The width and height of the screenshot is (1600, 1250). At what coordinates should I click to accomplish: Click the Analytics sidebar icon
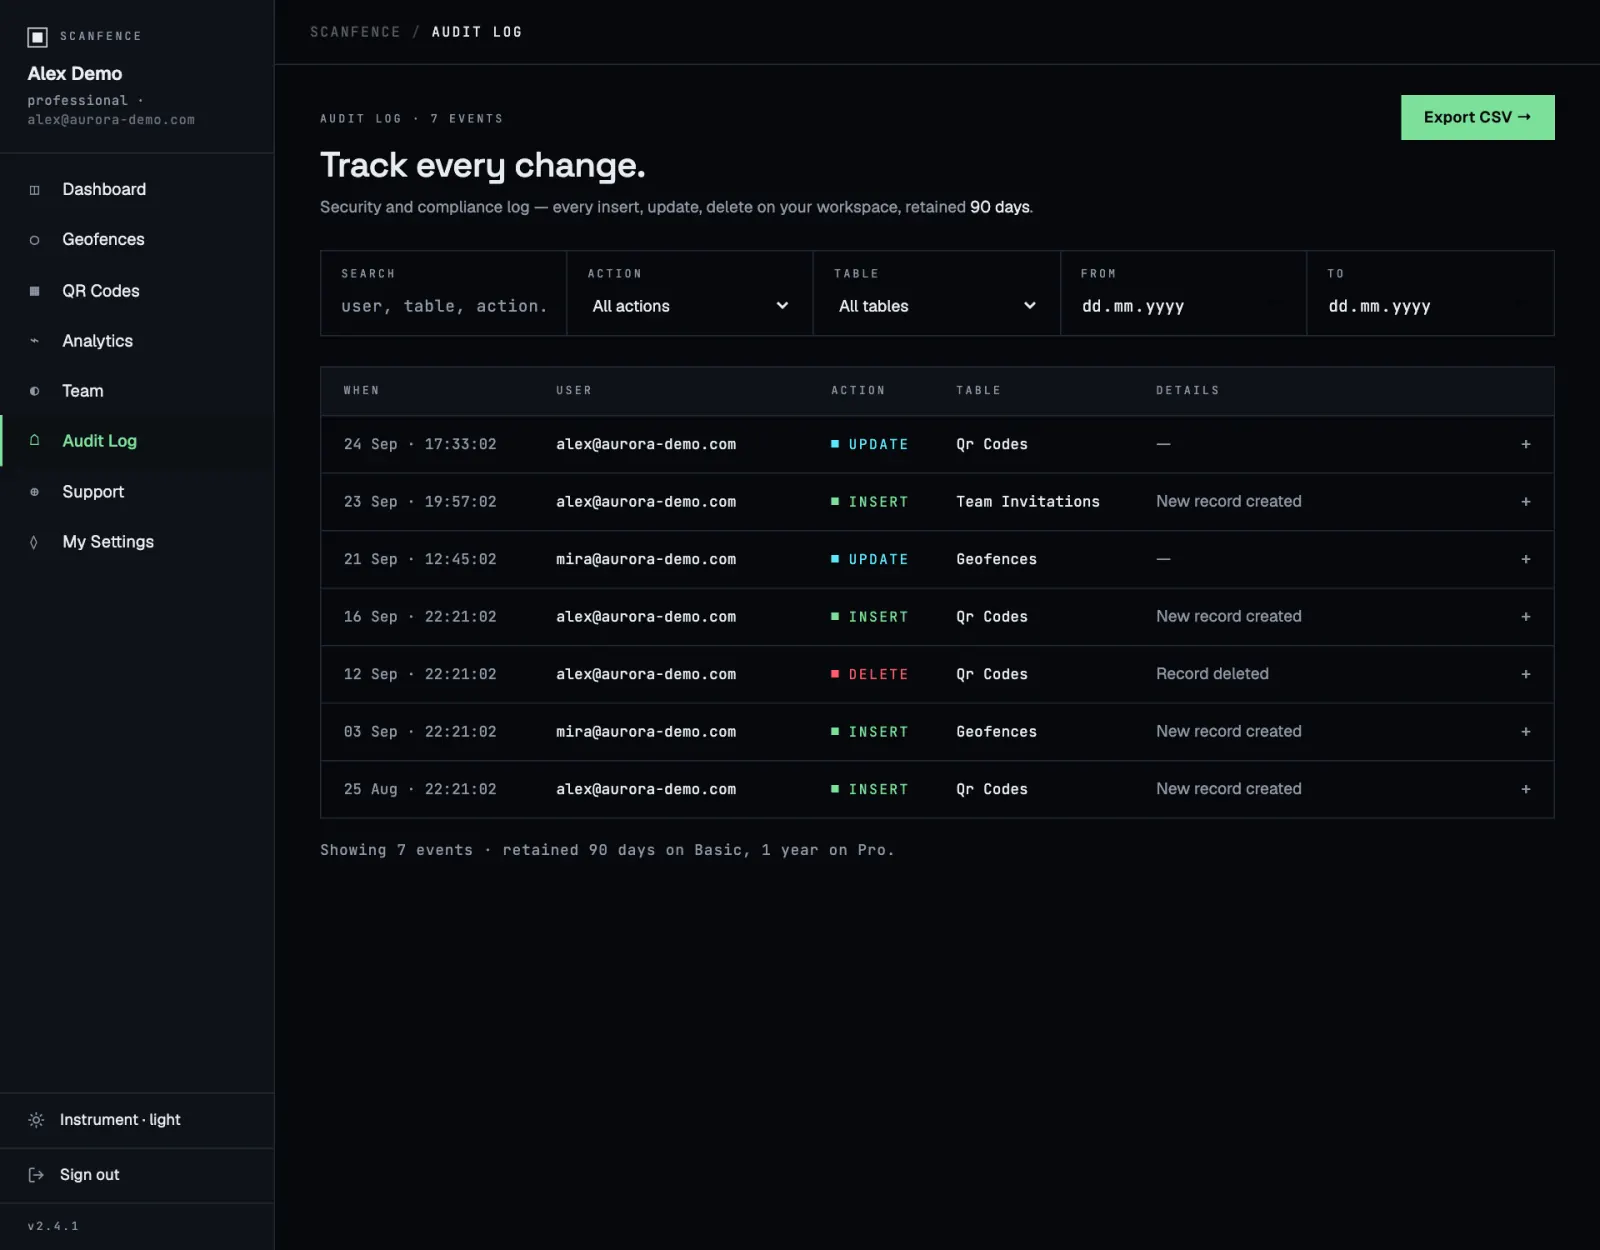pyautogui.click(x=35, y=341)
